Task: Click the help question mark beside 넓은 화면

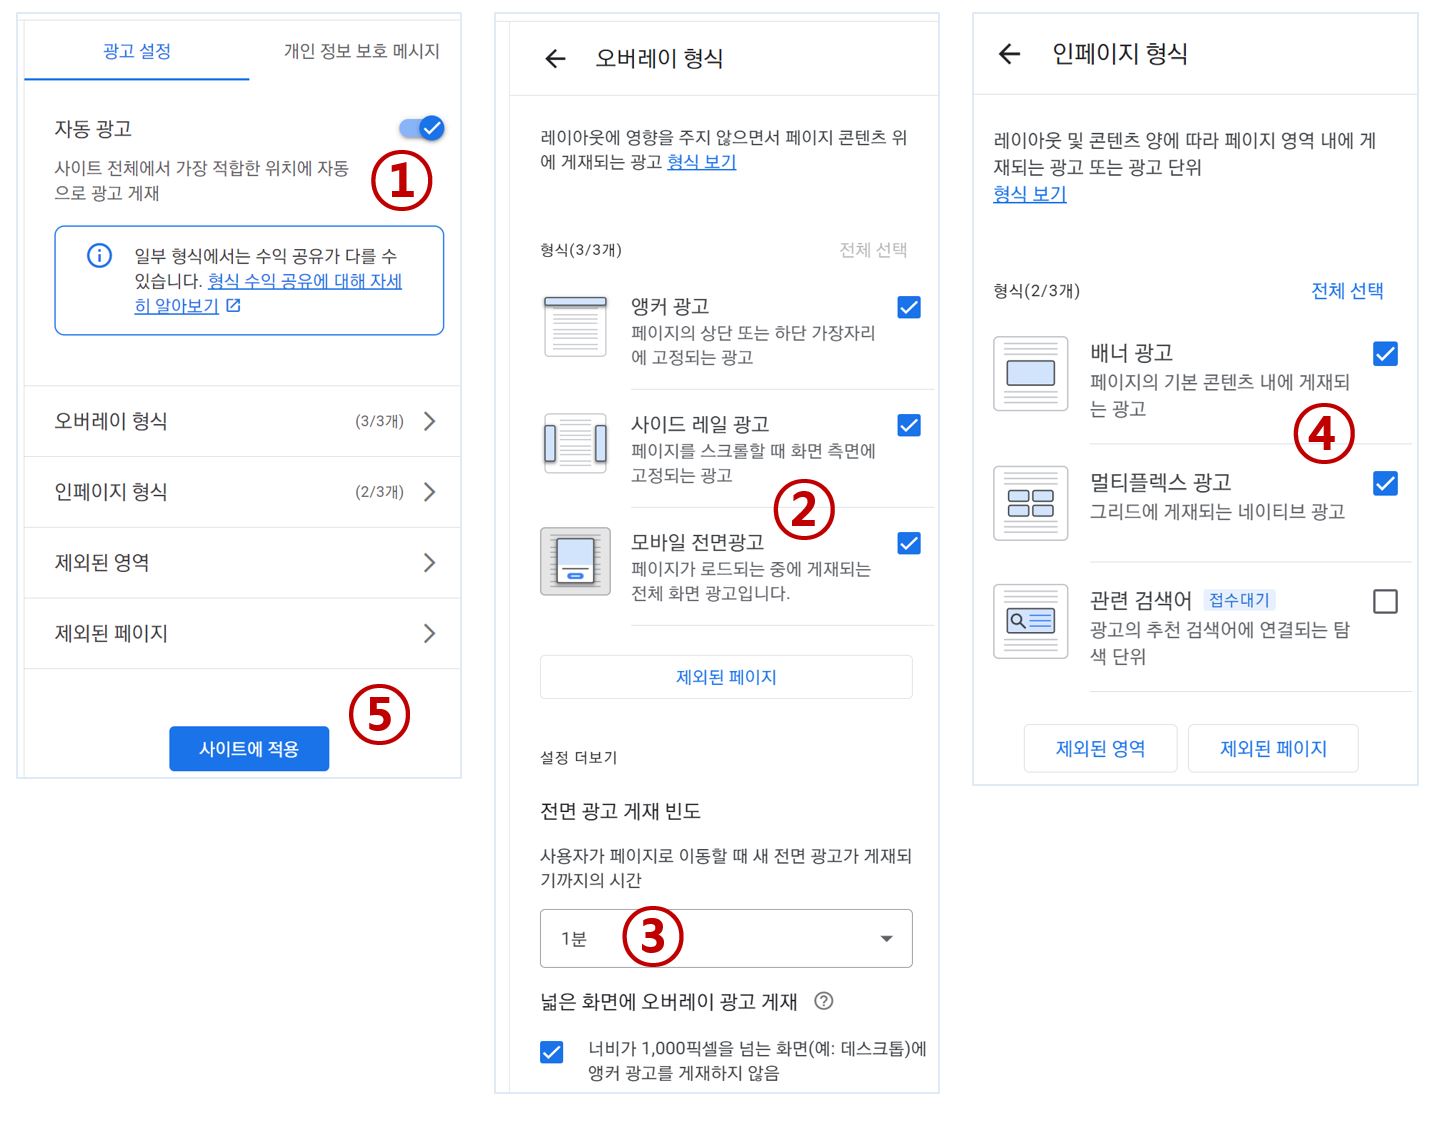Action: click(822, 1001)
